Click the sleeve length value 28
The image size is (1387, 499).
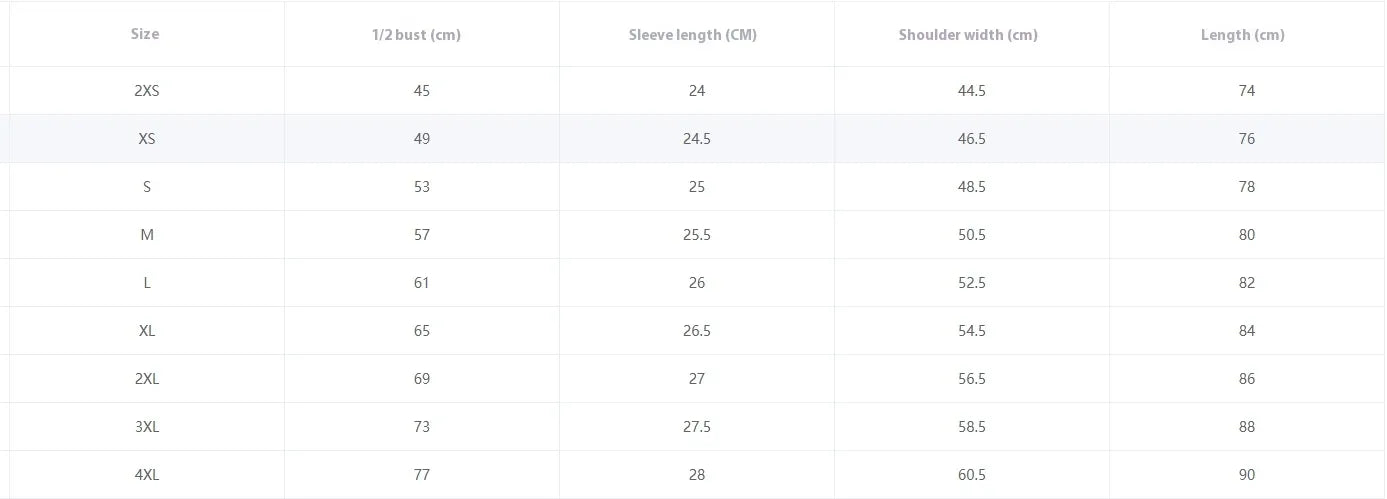coord(697,475)
